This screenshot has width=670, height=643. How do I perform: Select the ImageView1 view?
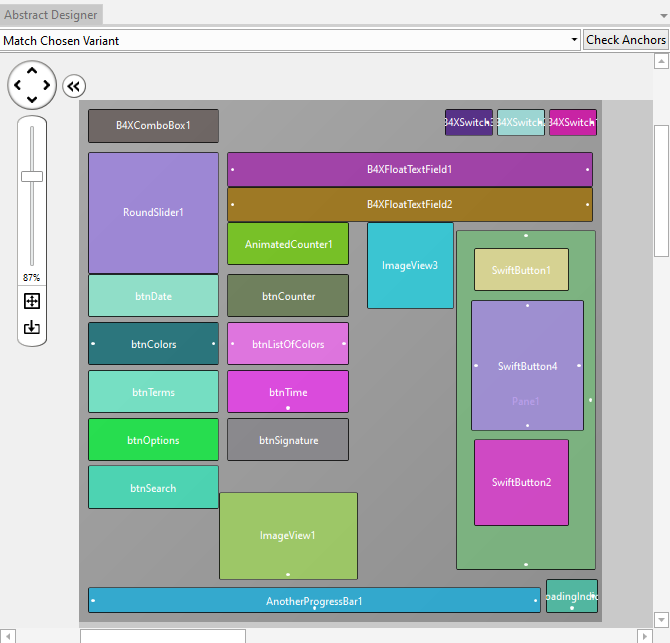click(288, 536)
